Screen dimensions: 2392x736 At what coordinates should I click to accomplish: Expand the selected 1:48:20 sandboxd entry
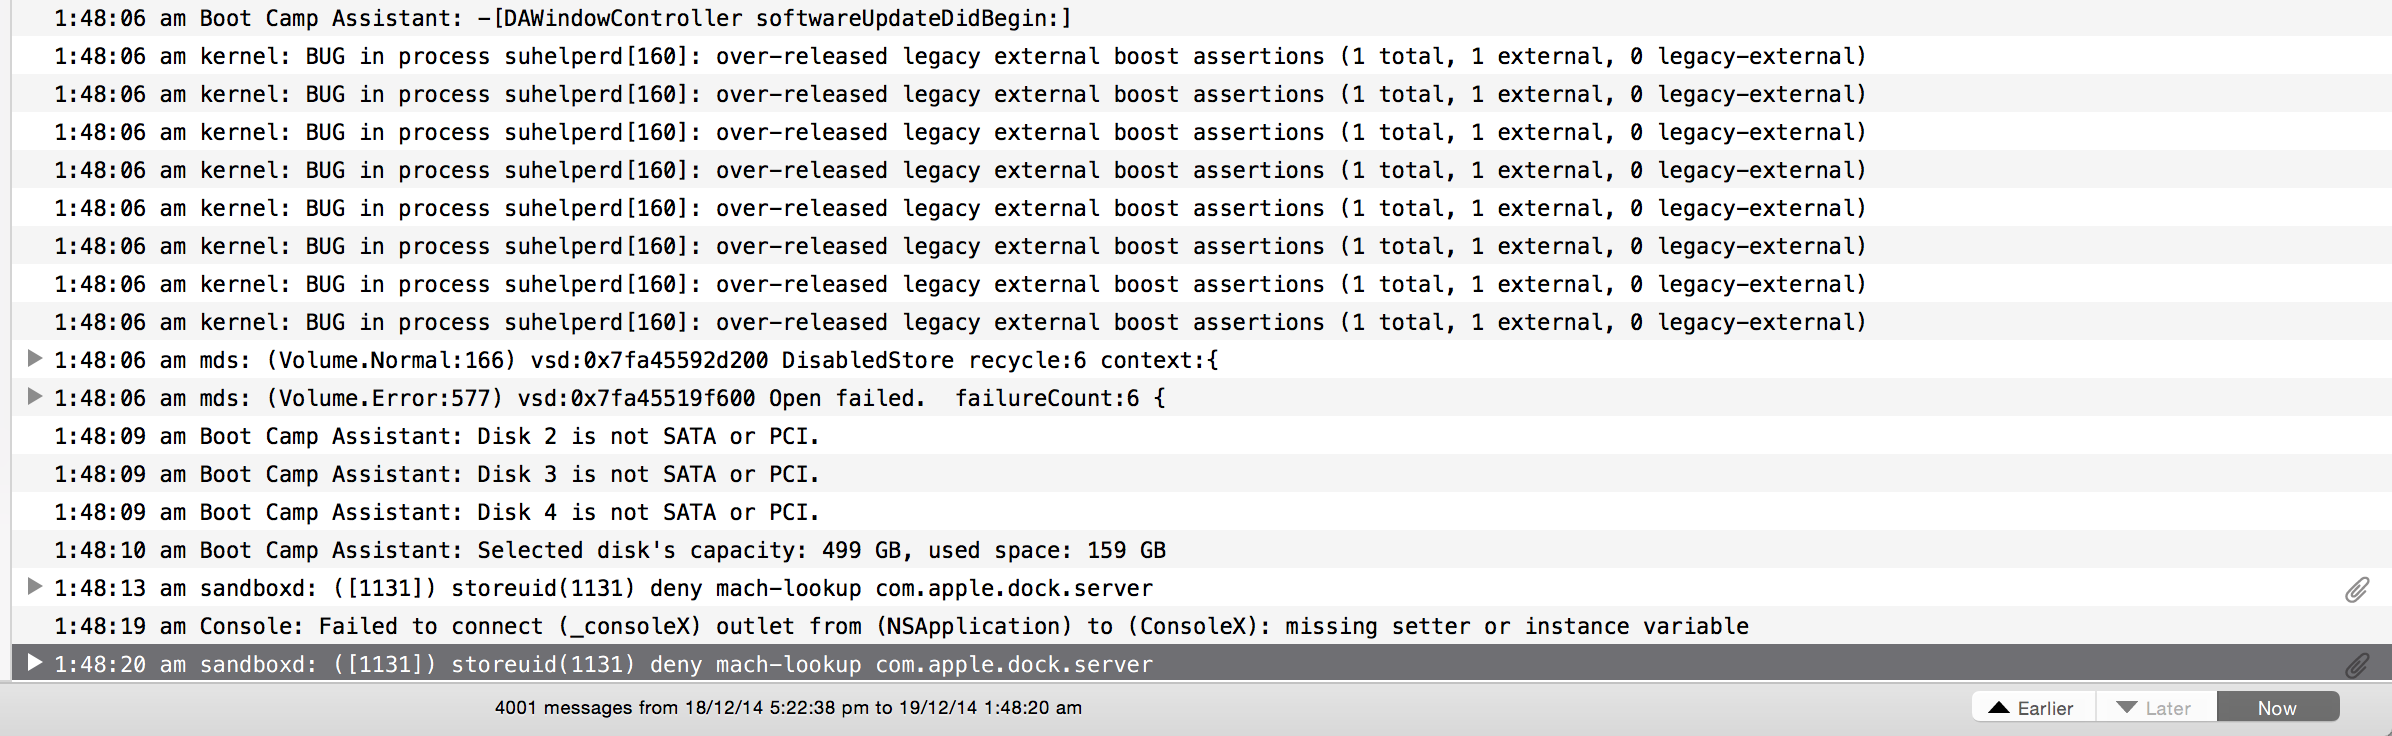click(x=34, y=662)
